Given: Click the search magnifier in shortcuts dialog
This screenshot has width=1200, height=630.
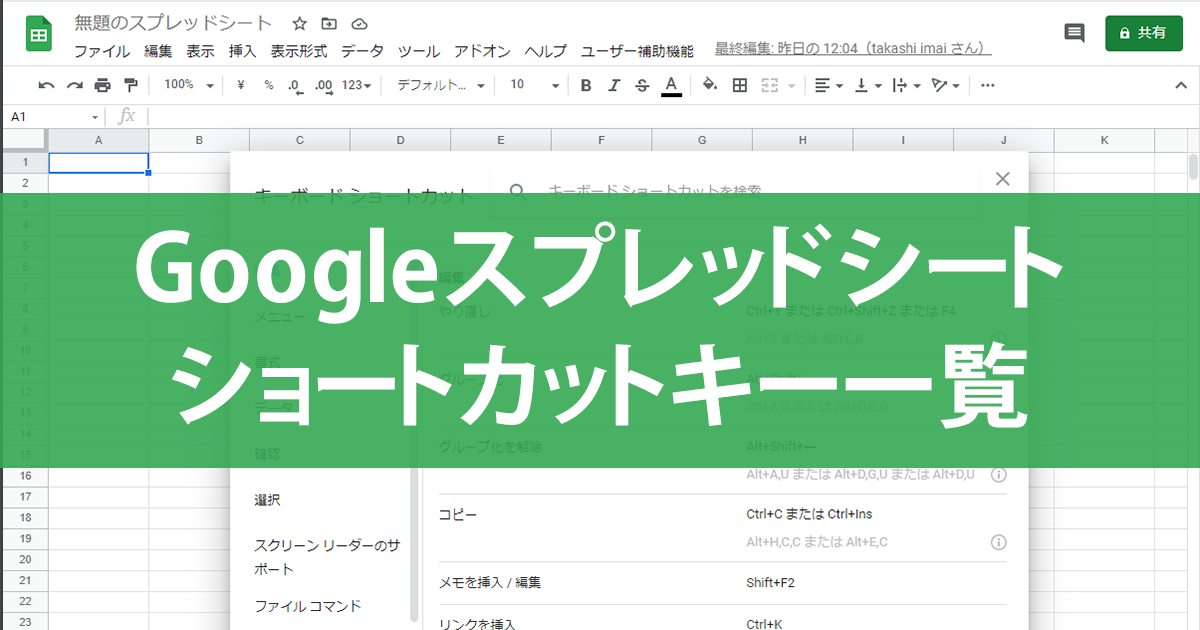Looking at the screenshot, I should pos(518,190).
